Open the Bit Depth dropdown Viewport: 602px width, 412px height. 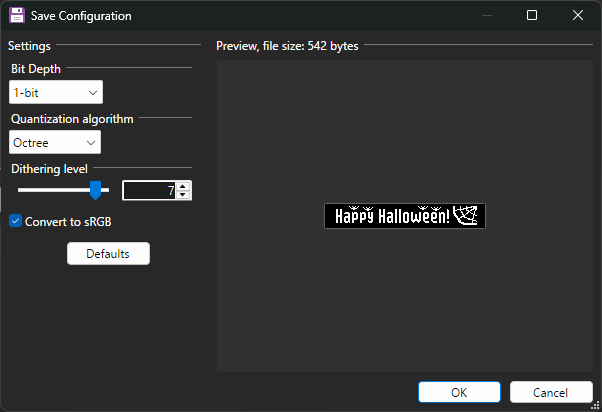click(55, 93)
